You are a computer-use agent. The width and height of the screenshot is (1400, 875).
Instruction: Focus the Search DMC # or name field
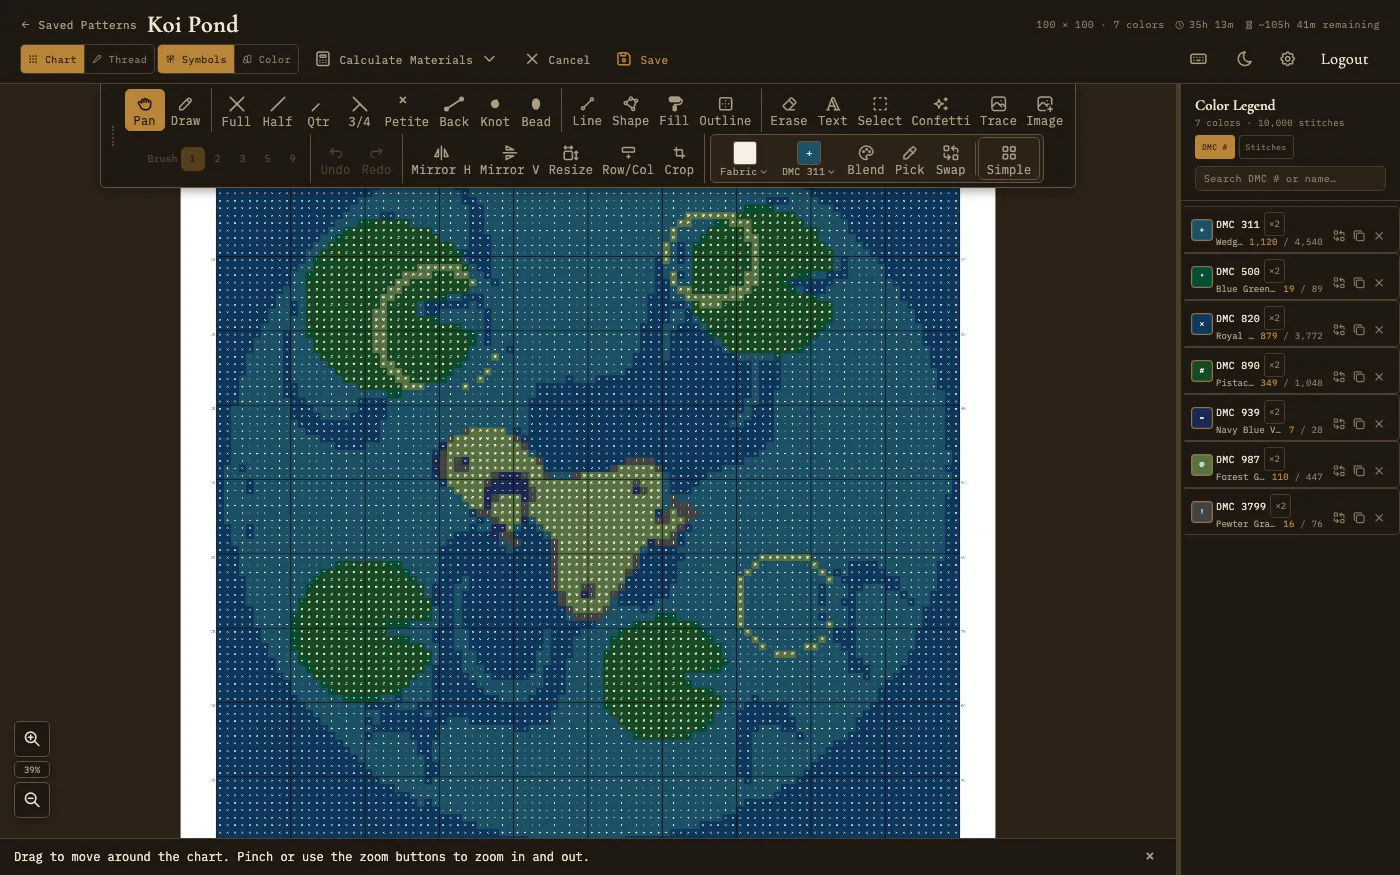click(1290, 178)
